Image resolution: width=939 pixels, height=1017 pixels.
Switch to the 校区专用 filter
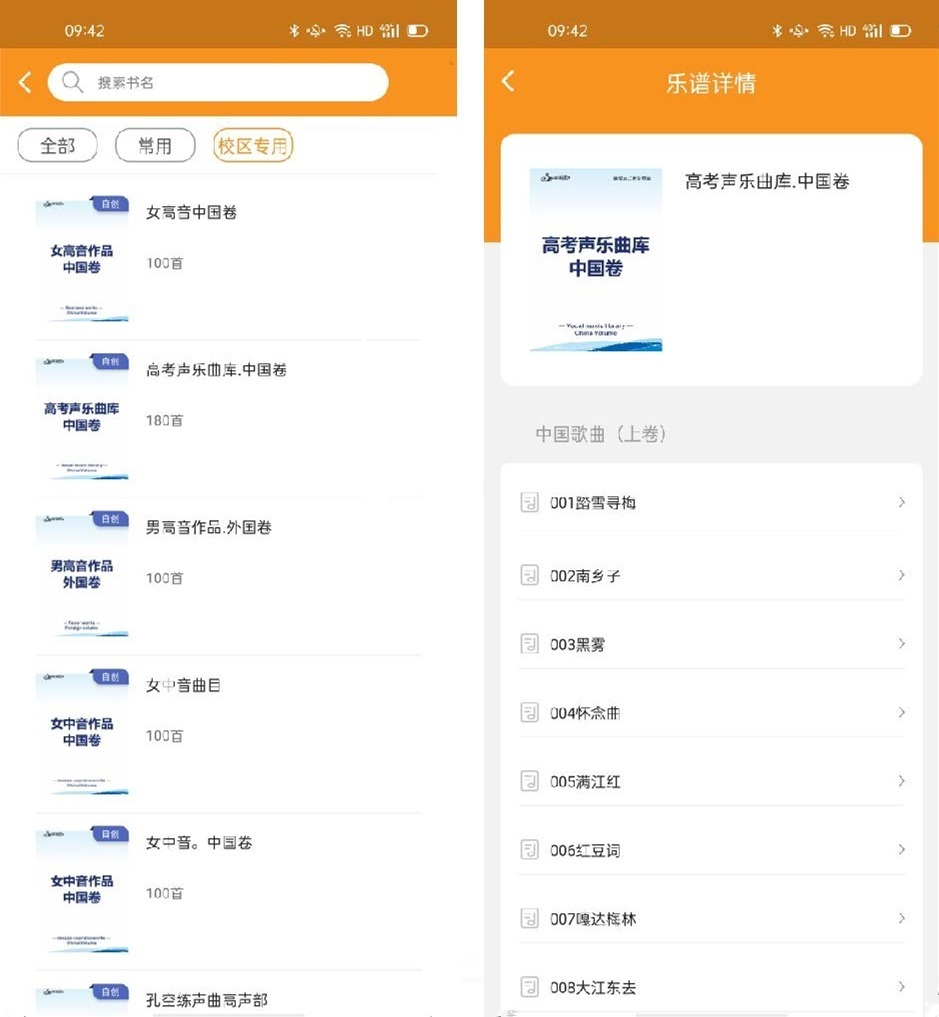[x=252, y=146]
